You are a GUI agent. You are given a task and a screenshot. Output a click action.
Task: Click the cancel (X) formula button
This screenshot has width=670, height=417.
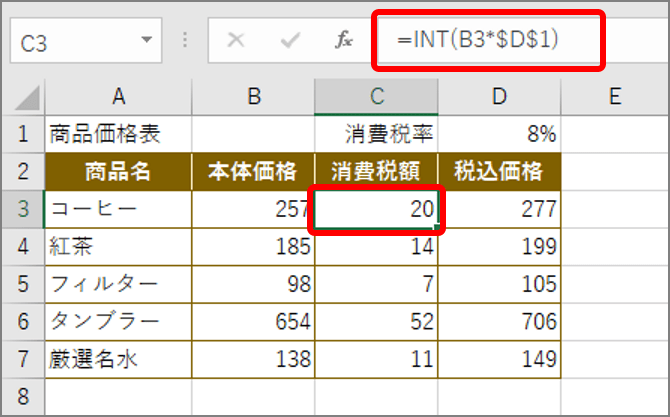(x=235, y=40)
